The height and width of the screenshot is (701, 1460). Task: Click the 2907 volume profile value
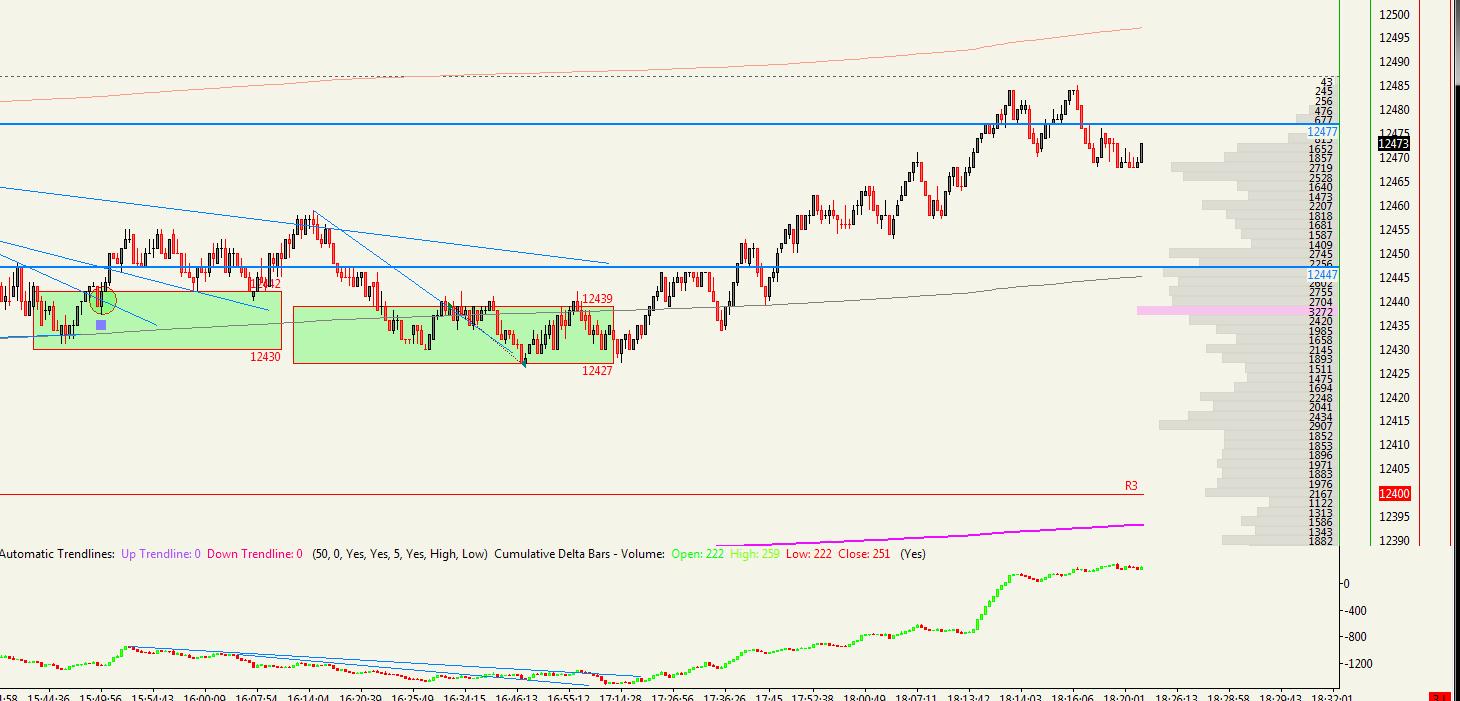pyautogui.click(x=1320, y=427)
